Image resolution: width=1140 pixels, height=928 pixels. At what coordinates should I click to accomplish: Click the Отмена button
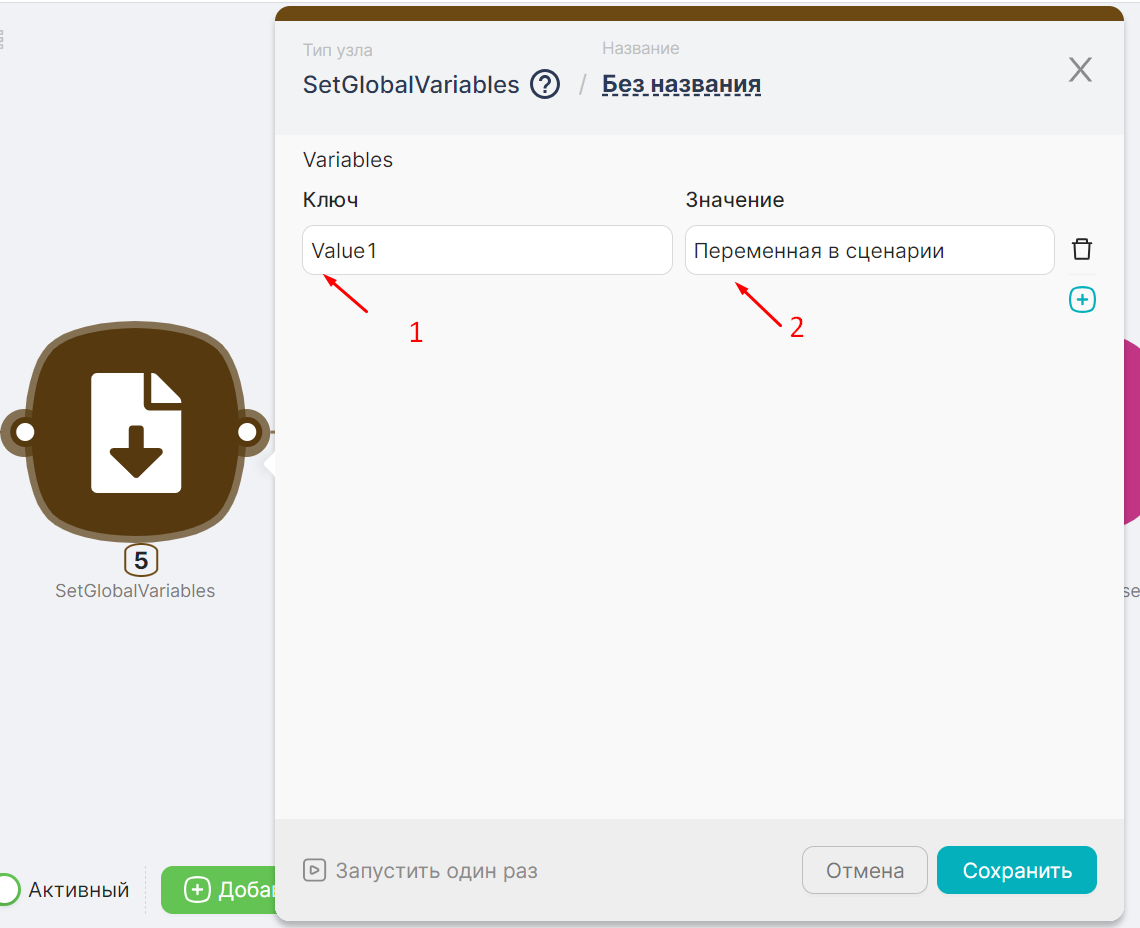point(864,870)
